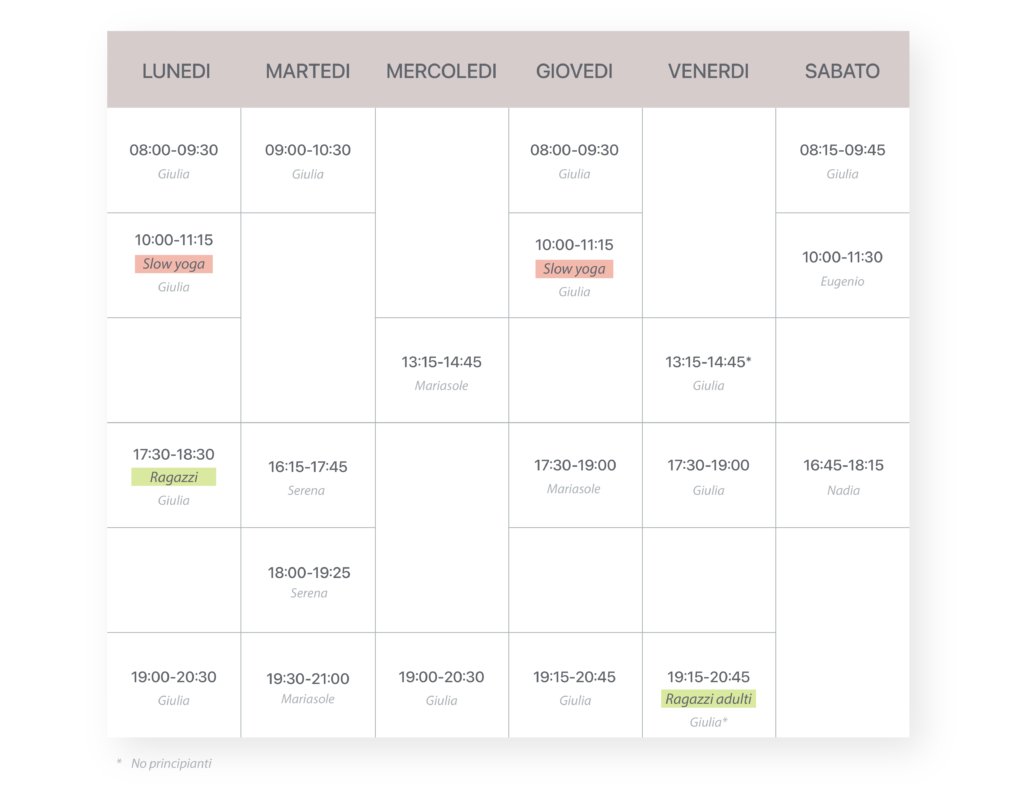Select the green Ragazzi label on Monday
Image resolution: width=1024 pixels, height=803 pixels.
point(173,477)
